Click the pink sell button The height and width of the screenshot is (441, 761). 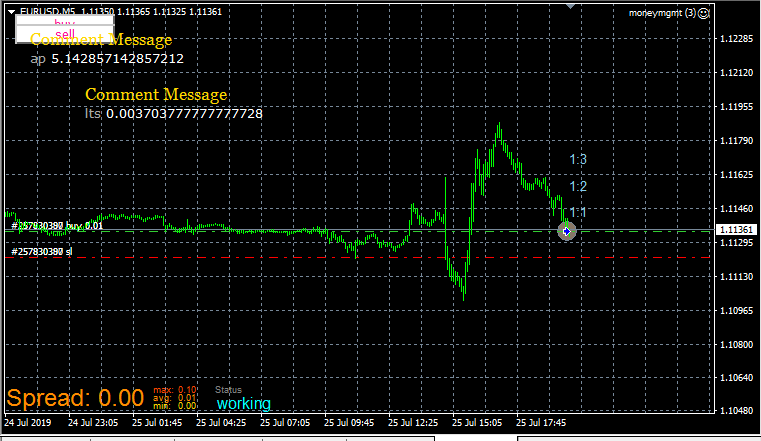[65, 34]
